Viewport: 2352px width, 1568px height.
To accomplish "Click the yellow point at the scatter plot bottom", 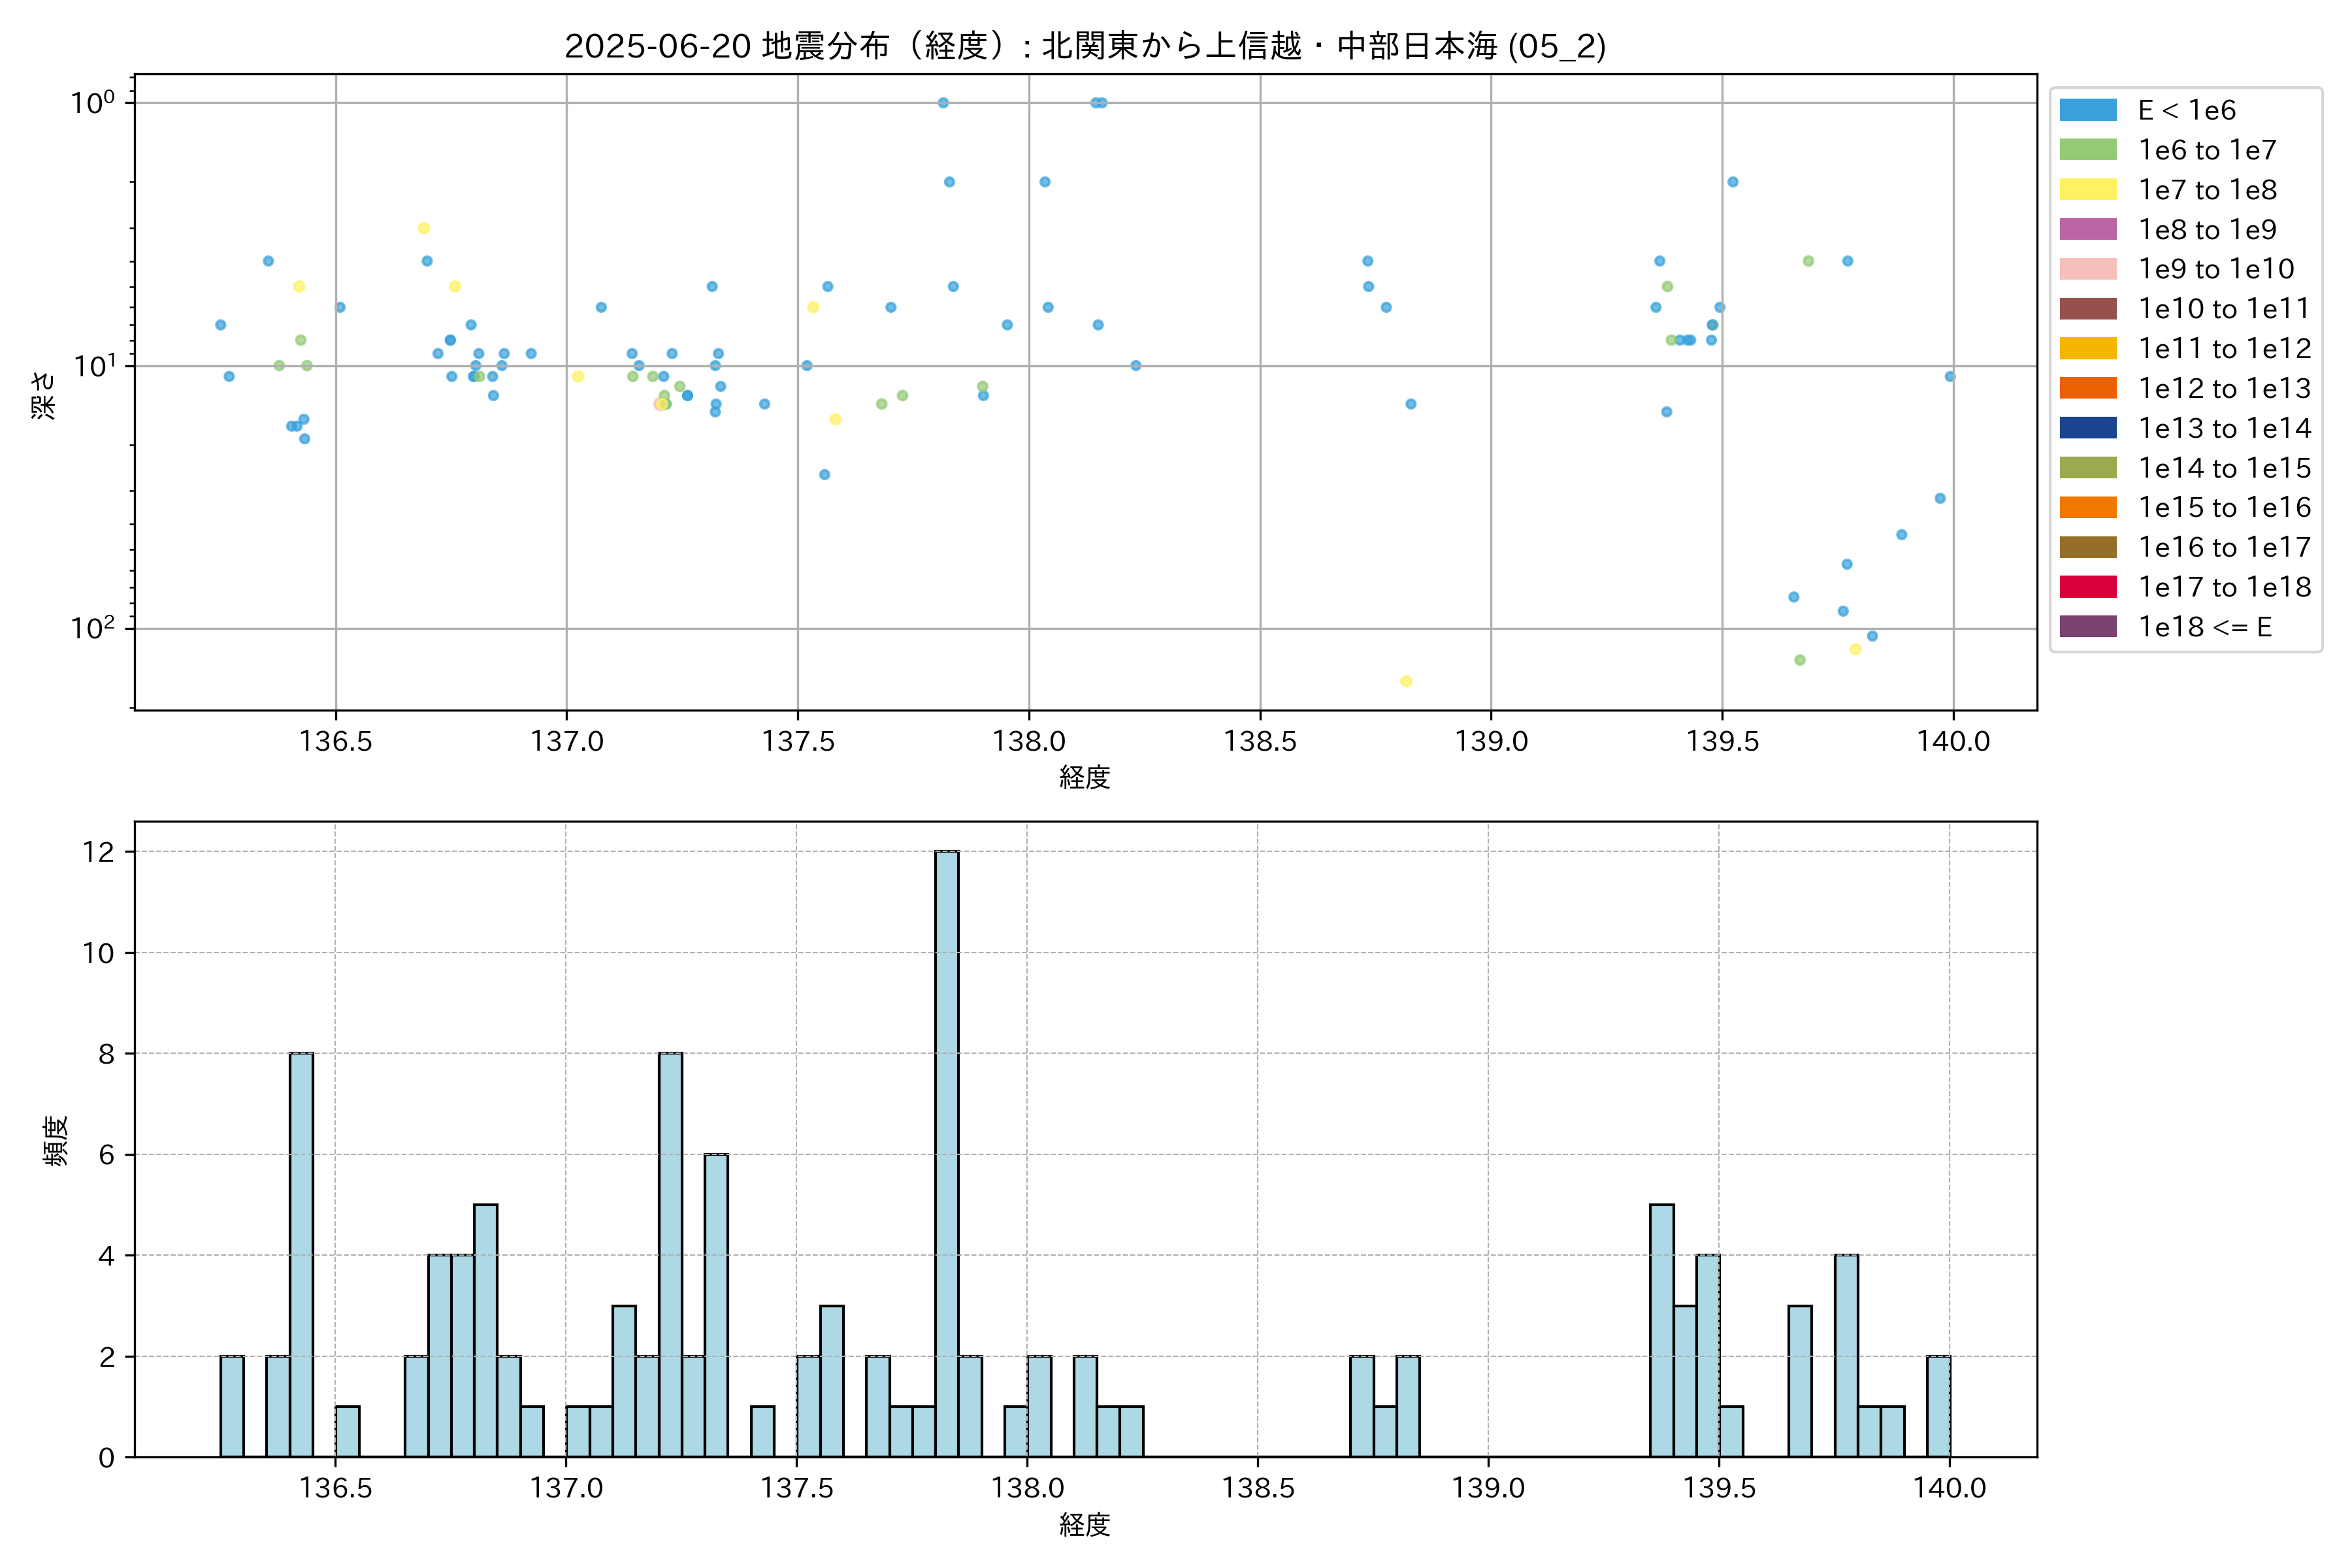I will 1406,681.
